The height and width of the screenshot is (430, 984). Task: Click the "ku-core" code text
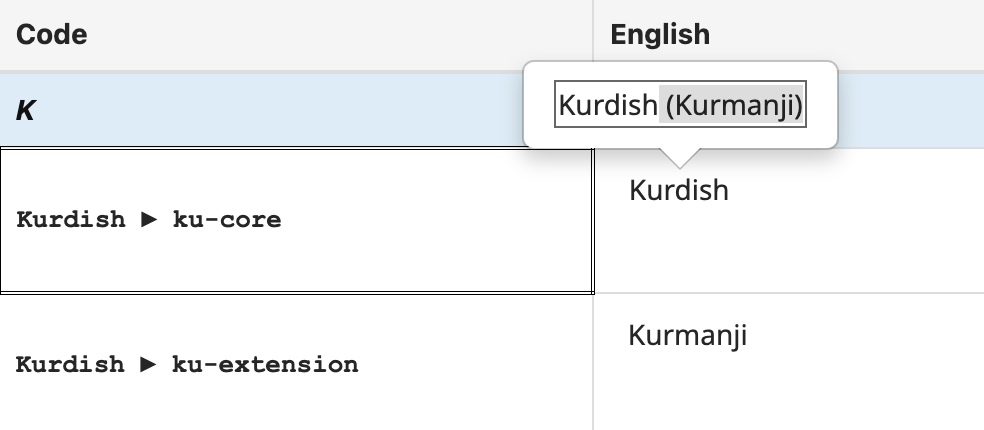coord(227,220)
